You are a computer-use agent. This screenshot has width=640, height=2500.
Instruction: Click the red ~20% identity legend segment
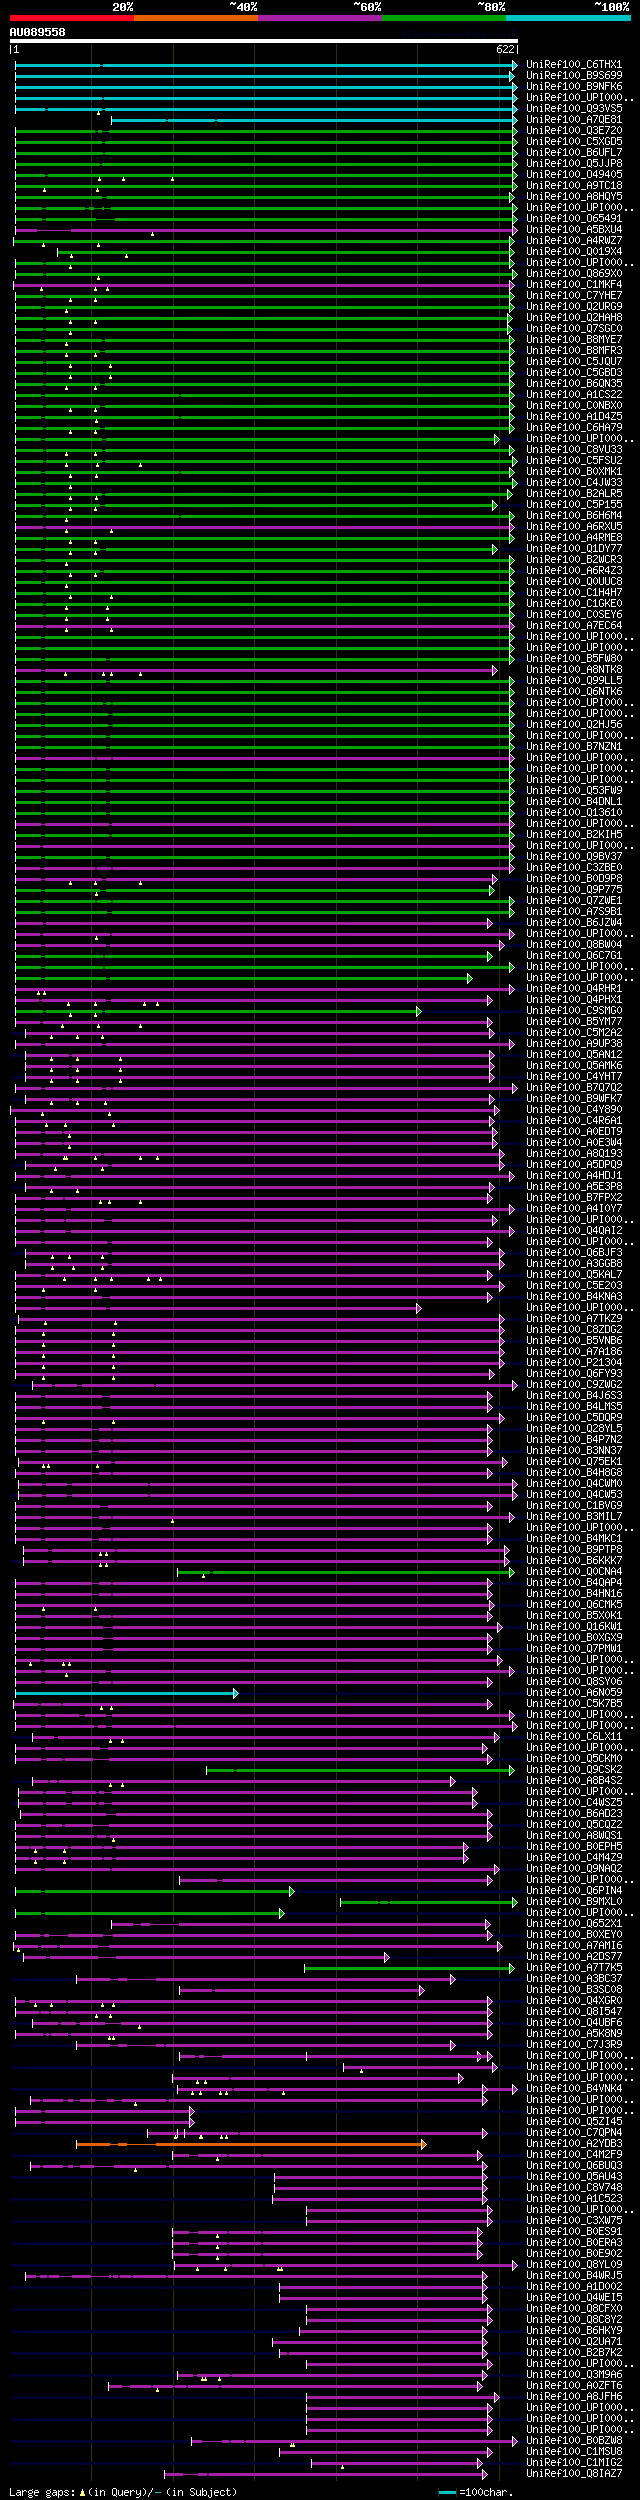pyautogui.click(x=72, y=18)
